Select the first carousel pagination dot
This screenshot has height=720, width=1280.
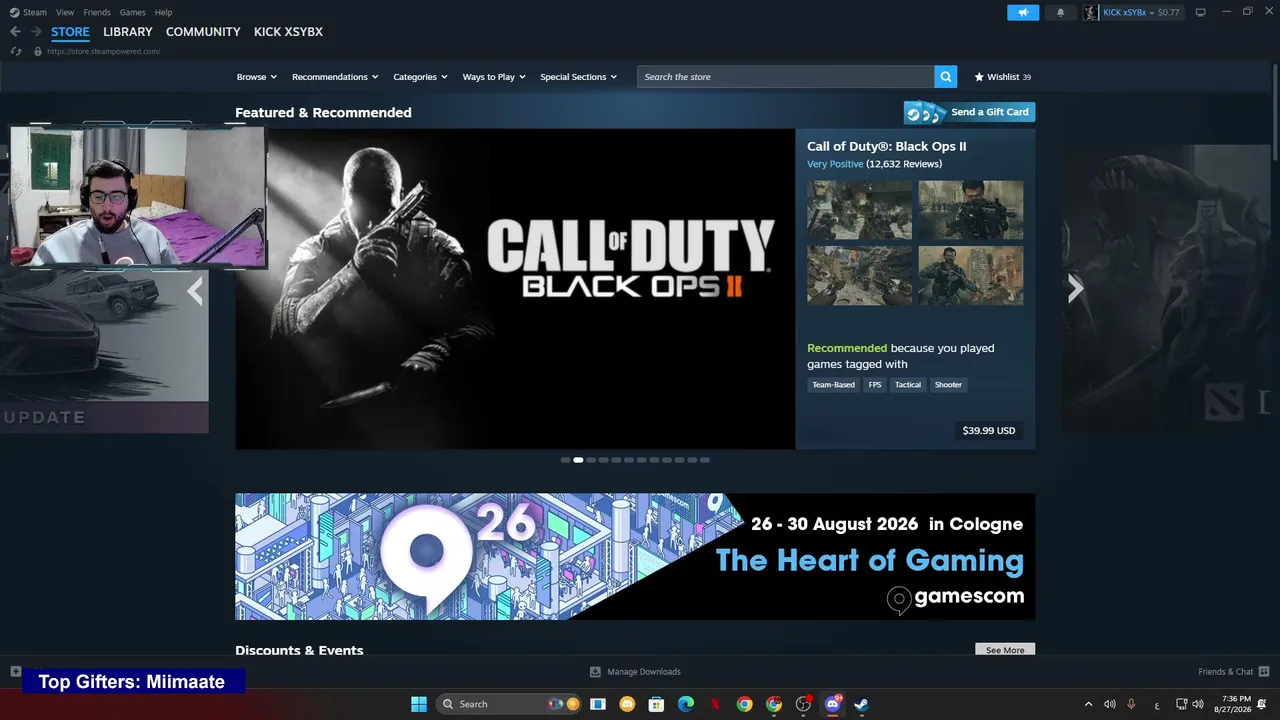click(x=565, y=460)
